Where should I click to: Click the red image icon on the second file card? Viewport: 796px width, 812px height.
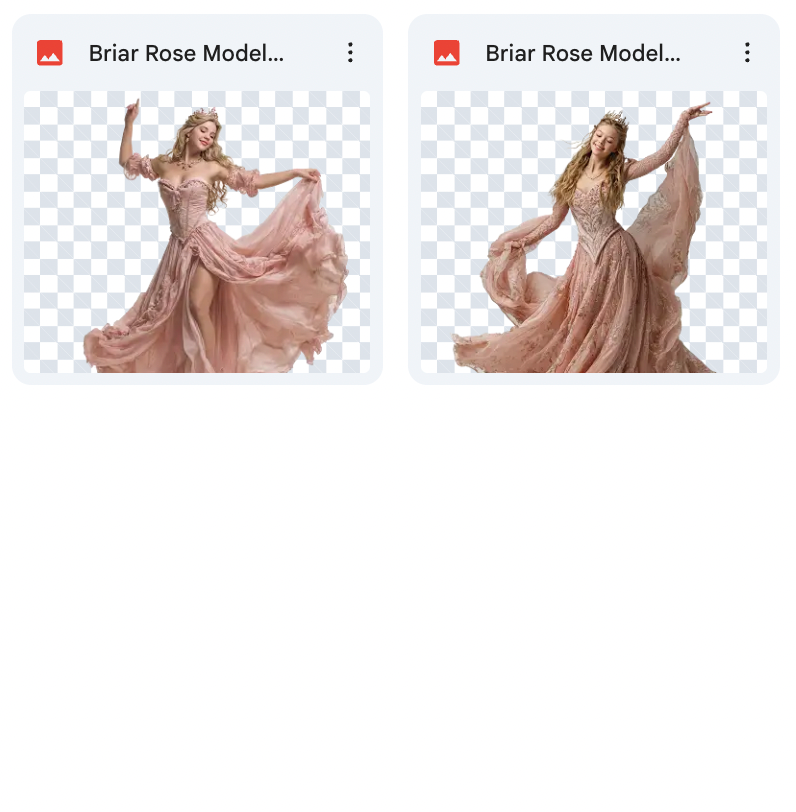click(x=447, y=53)
